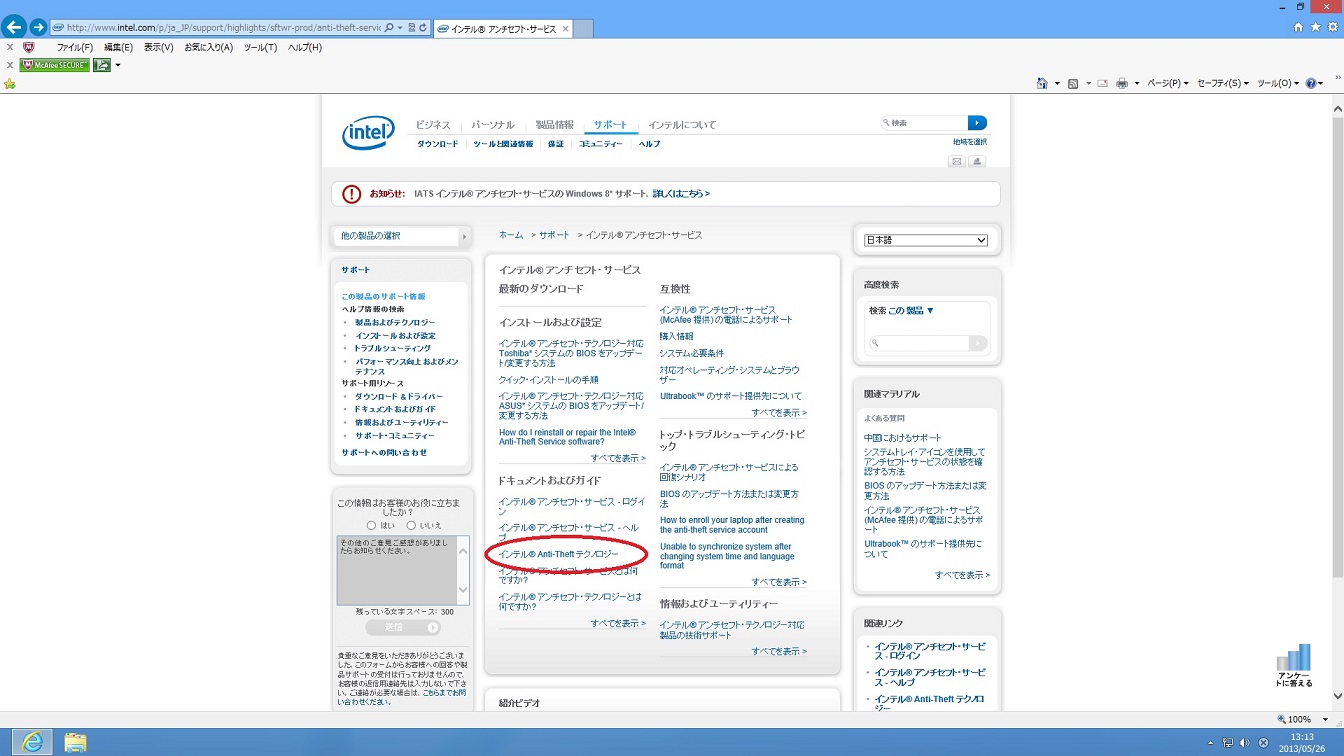Open the 日本語 language dropdown

tap(926, 240)
